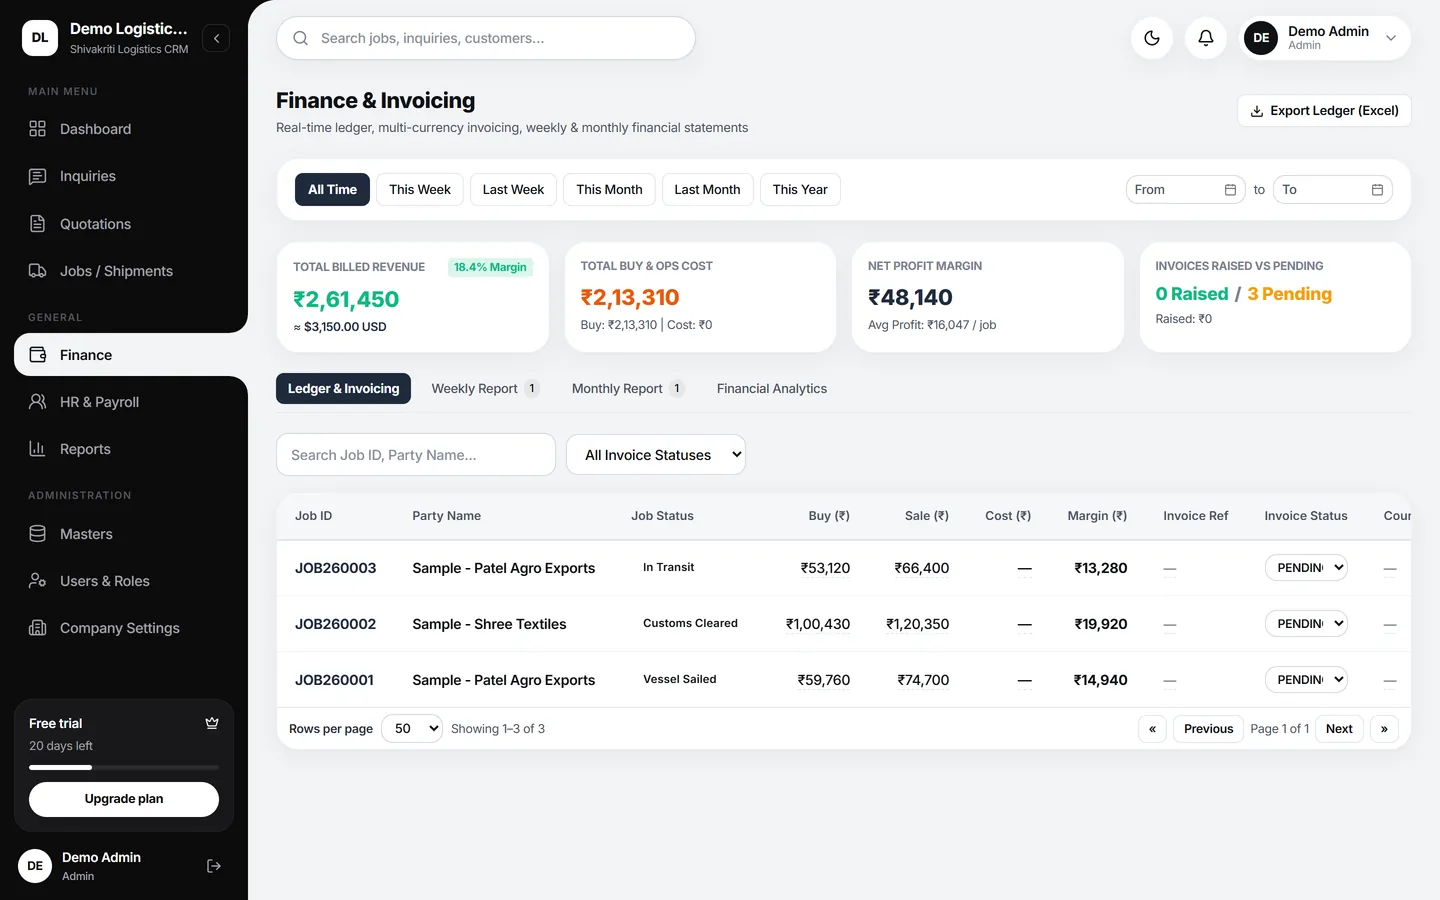The width and height of the screenshot is (1440, 900).
Task: Switch to the Weekly Report tab
Action: pos(485,389)
